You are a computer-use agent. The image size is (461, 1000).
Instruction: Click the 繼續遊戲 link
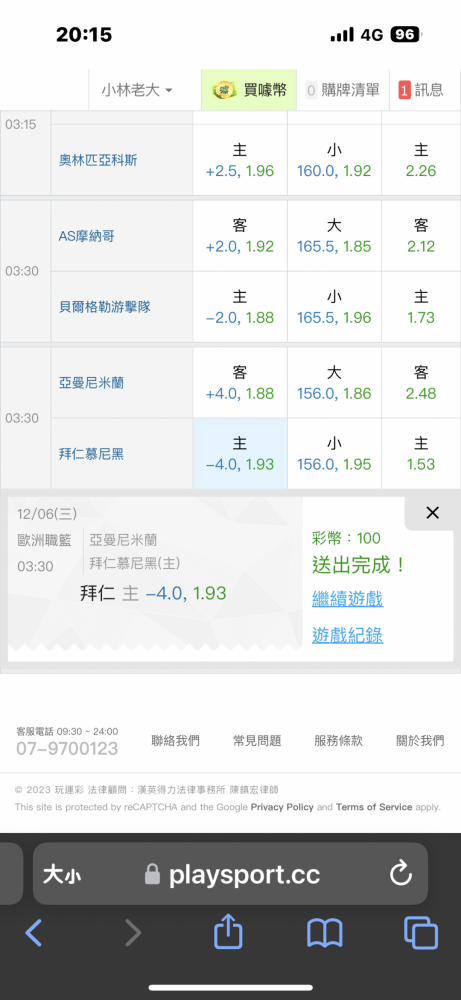coord(348,599)
